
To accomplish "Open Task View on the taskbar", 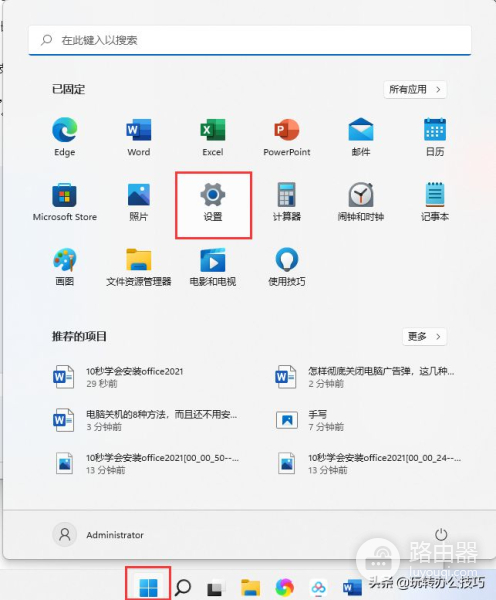I will click(x=215, y=588).
